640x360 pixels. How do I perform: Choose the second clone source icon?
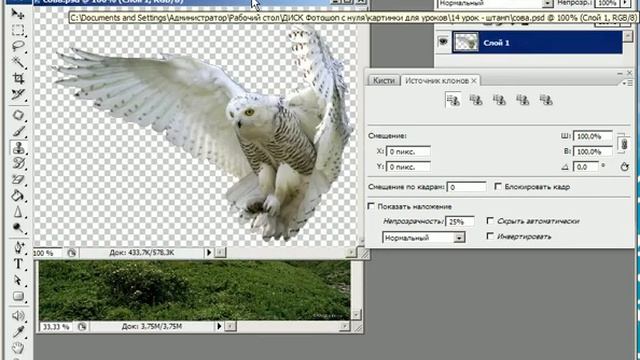[x=476, y=100]
